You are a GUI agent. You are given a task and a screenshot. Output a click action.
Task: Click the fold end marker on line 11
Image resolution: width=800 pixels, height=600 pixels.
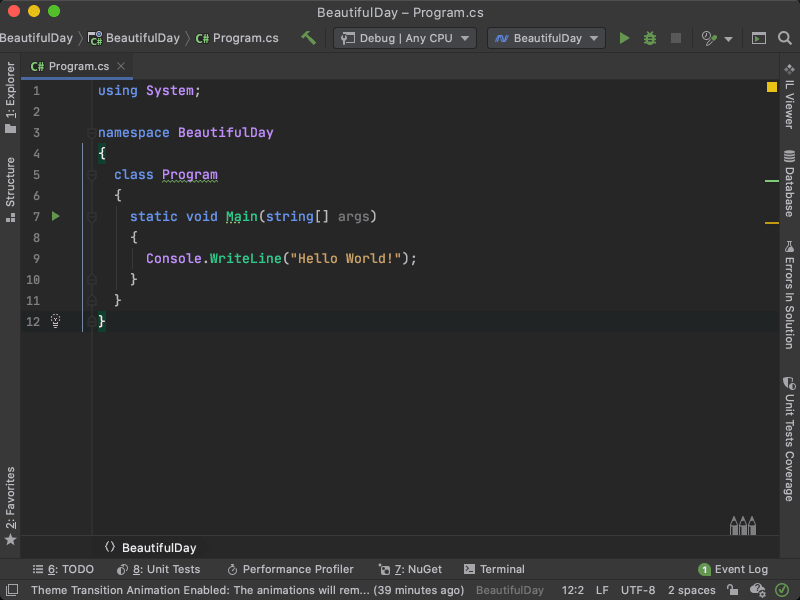click(x=92, y=300)
